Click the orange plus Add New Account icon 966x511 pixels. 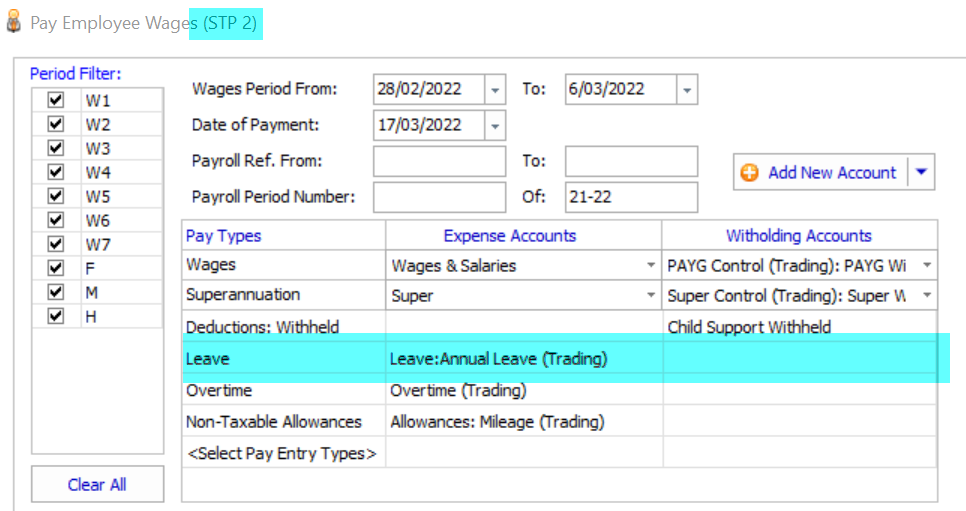pos(749,173)
